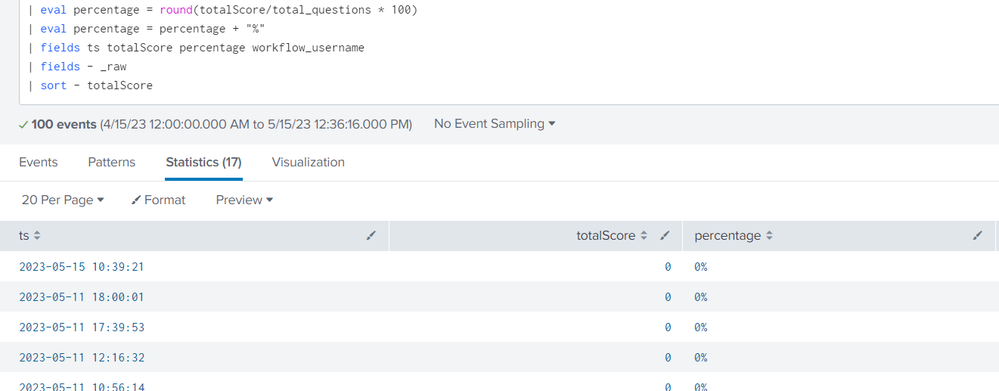Click timestamp 2023-05-11 12:16:32
999x391 pixels.
click(x=82, y=358)
